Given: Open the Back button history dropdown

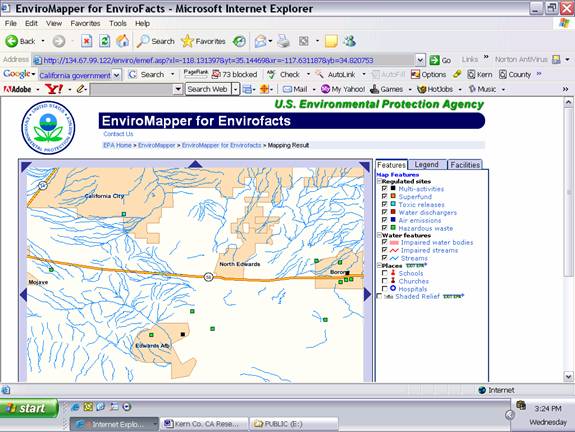Looking at the screenshot, I should (x=43, y=41).
